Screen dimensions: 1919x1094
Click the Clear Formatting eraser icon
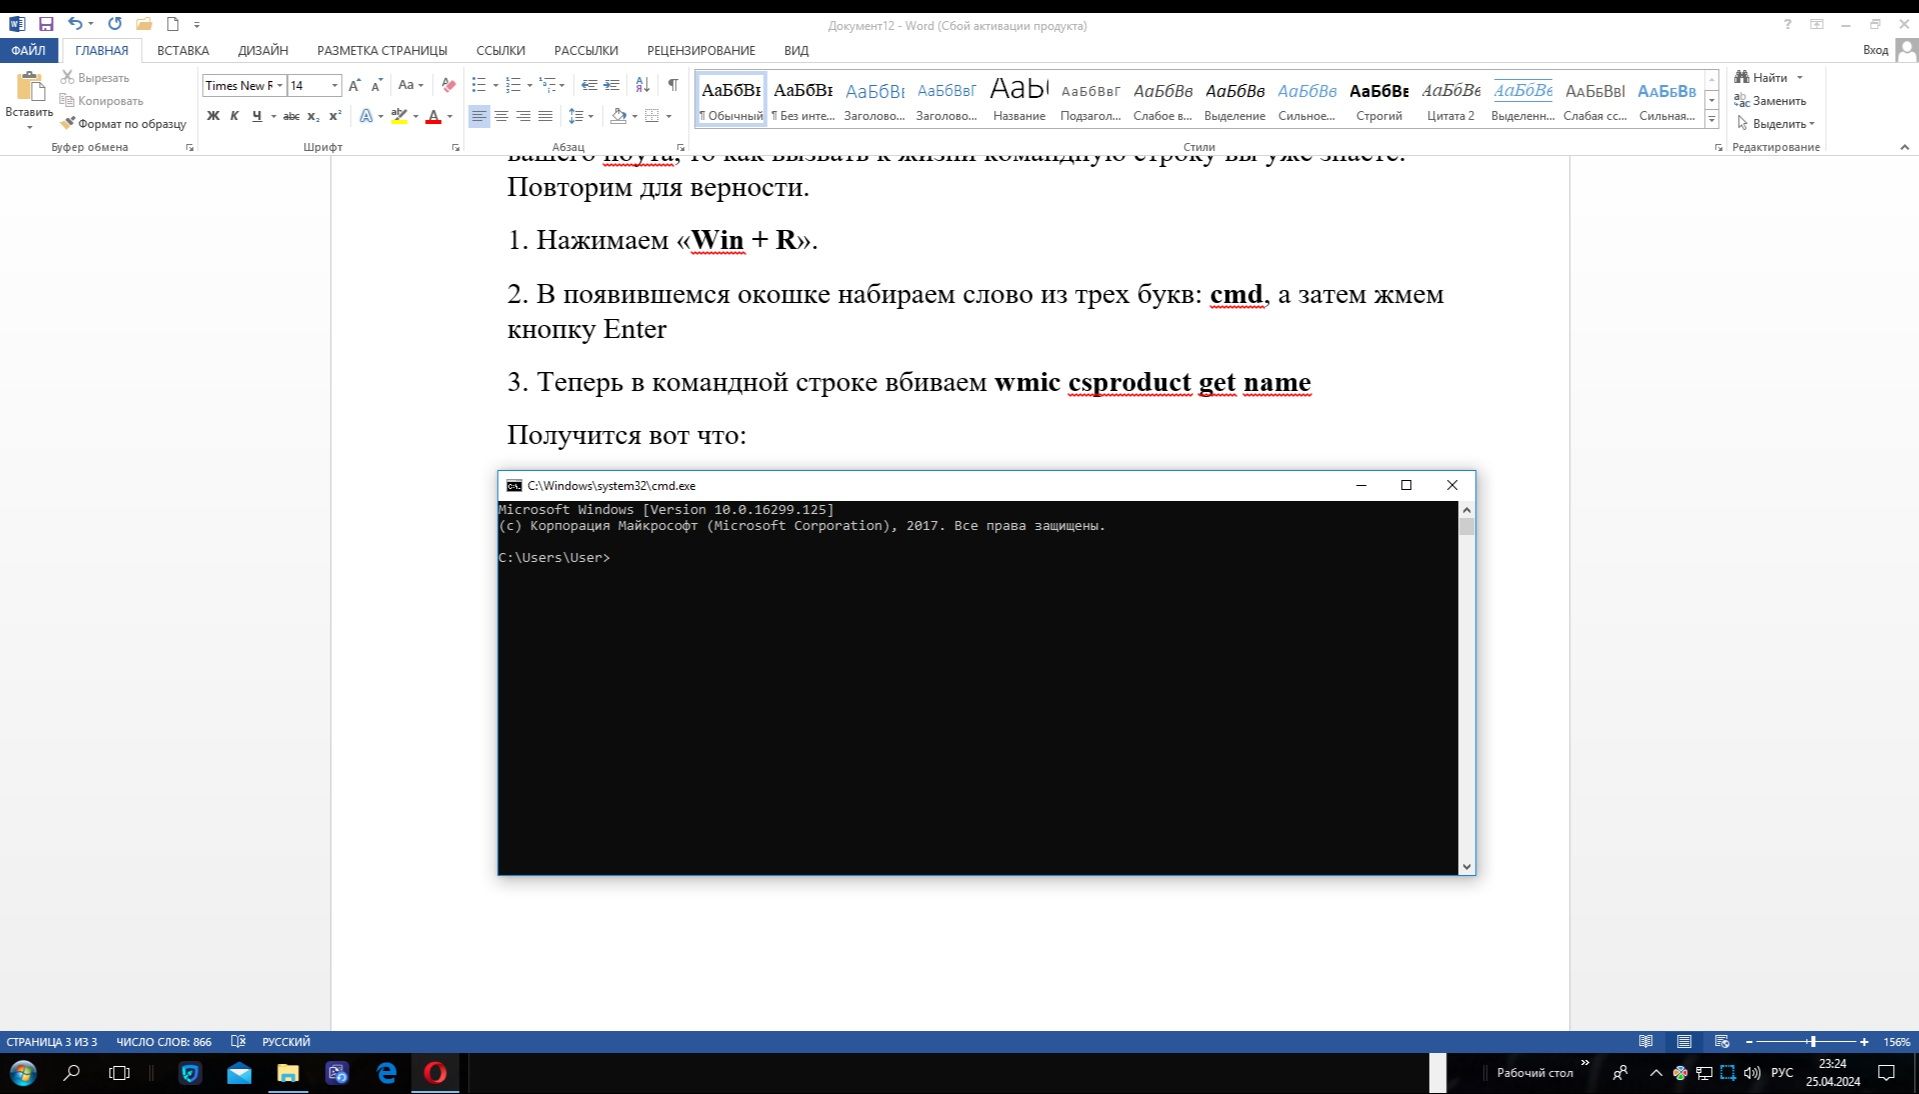click(x=448, y=86)
